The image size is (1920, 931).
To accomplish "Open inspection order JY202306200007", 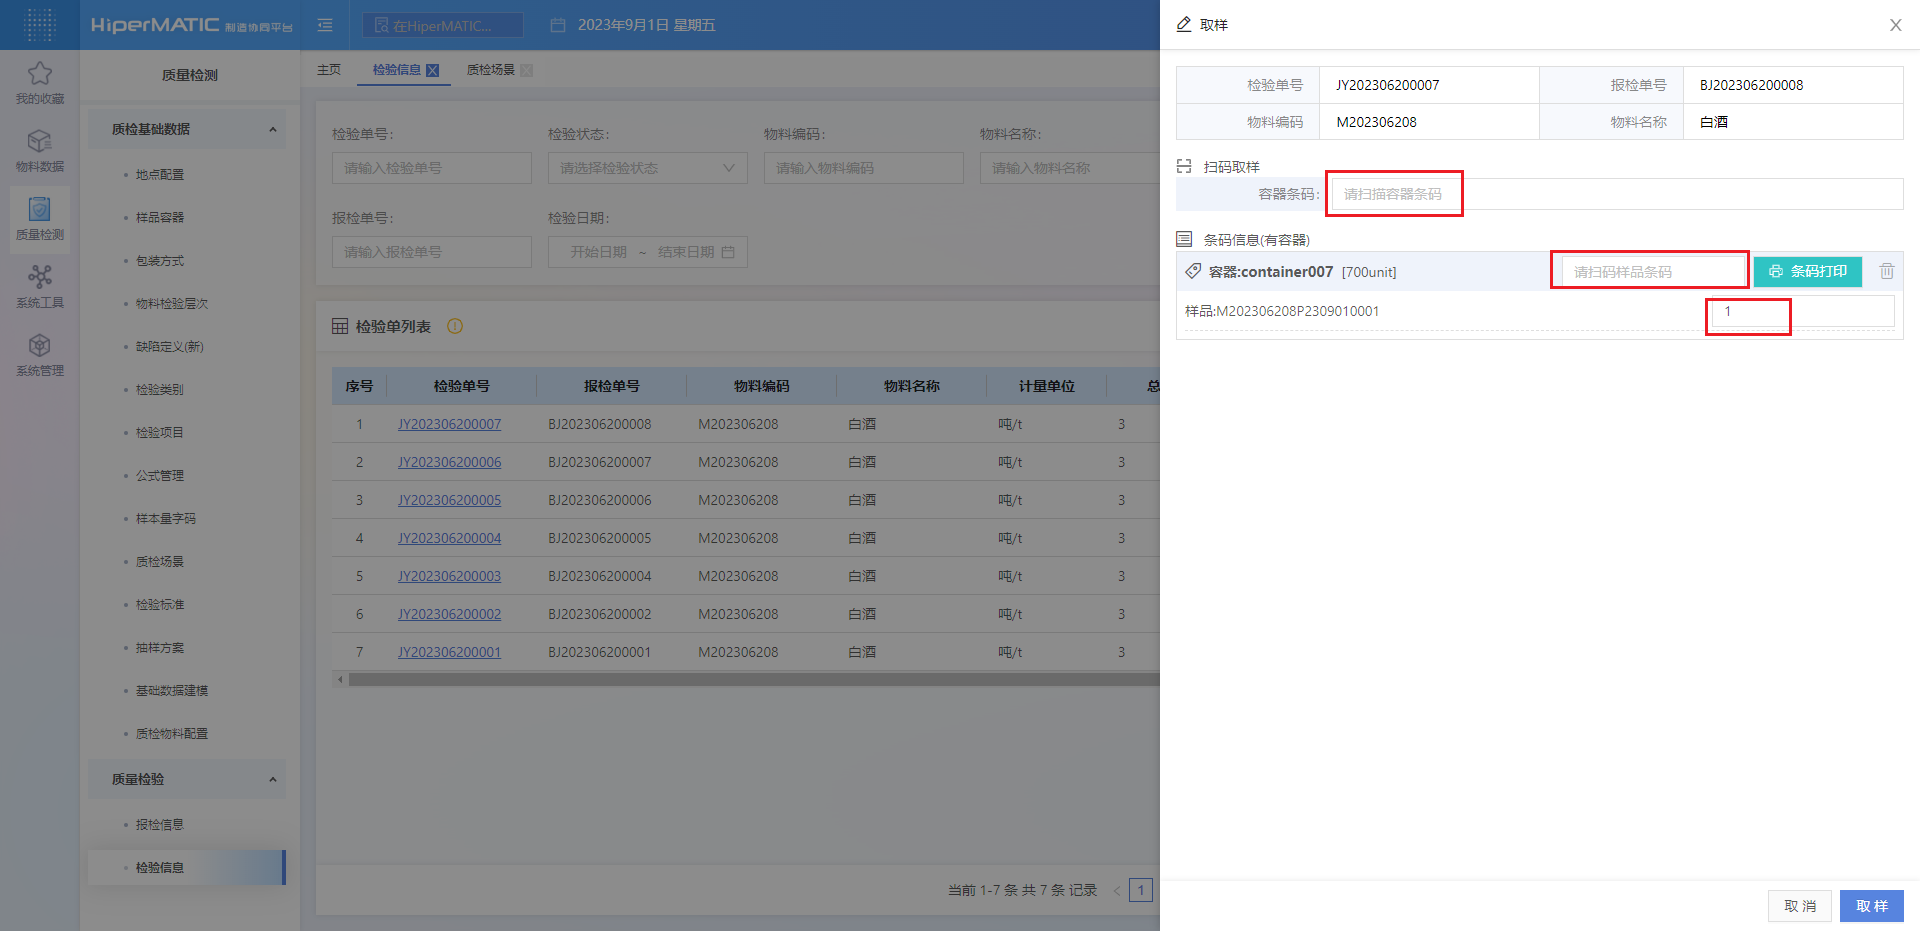I will 450,424.
